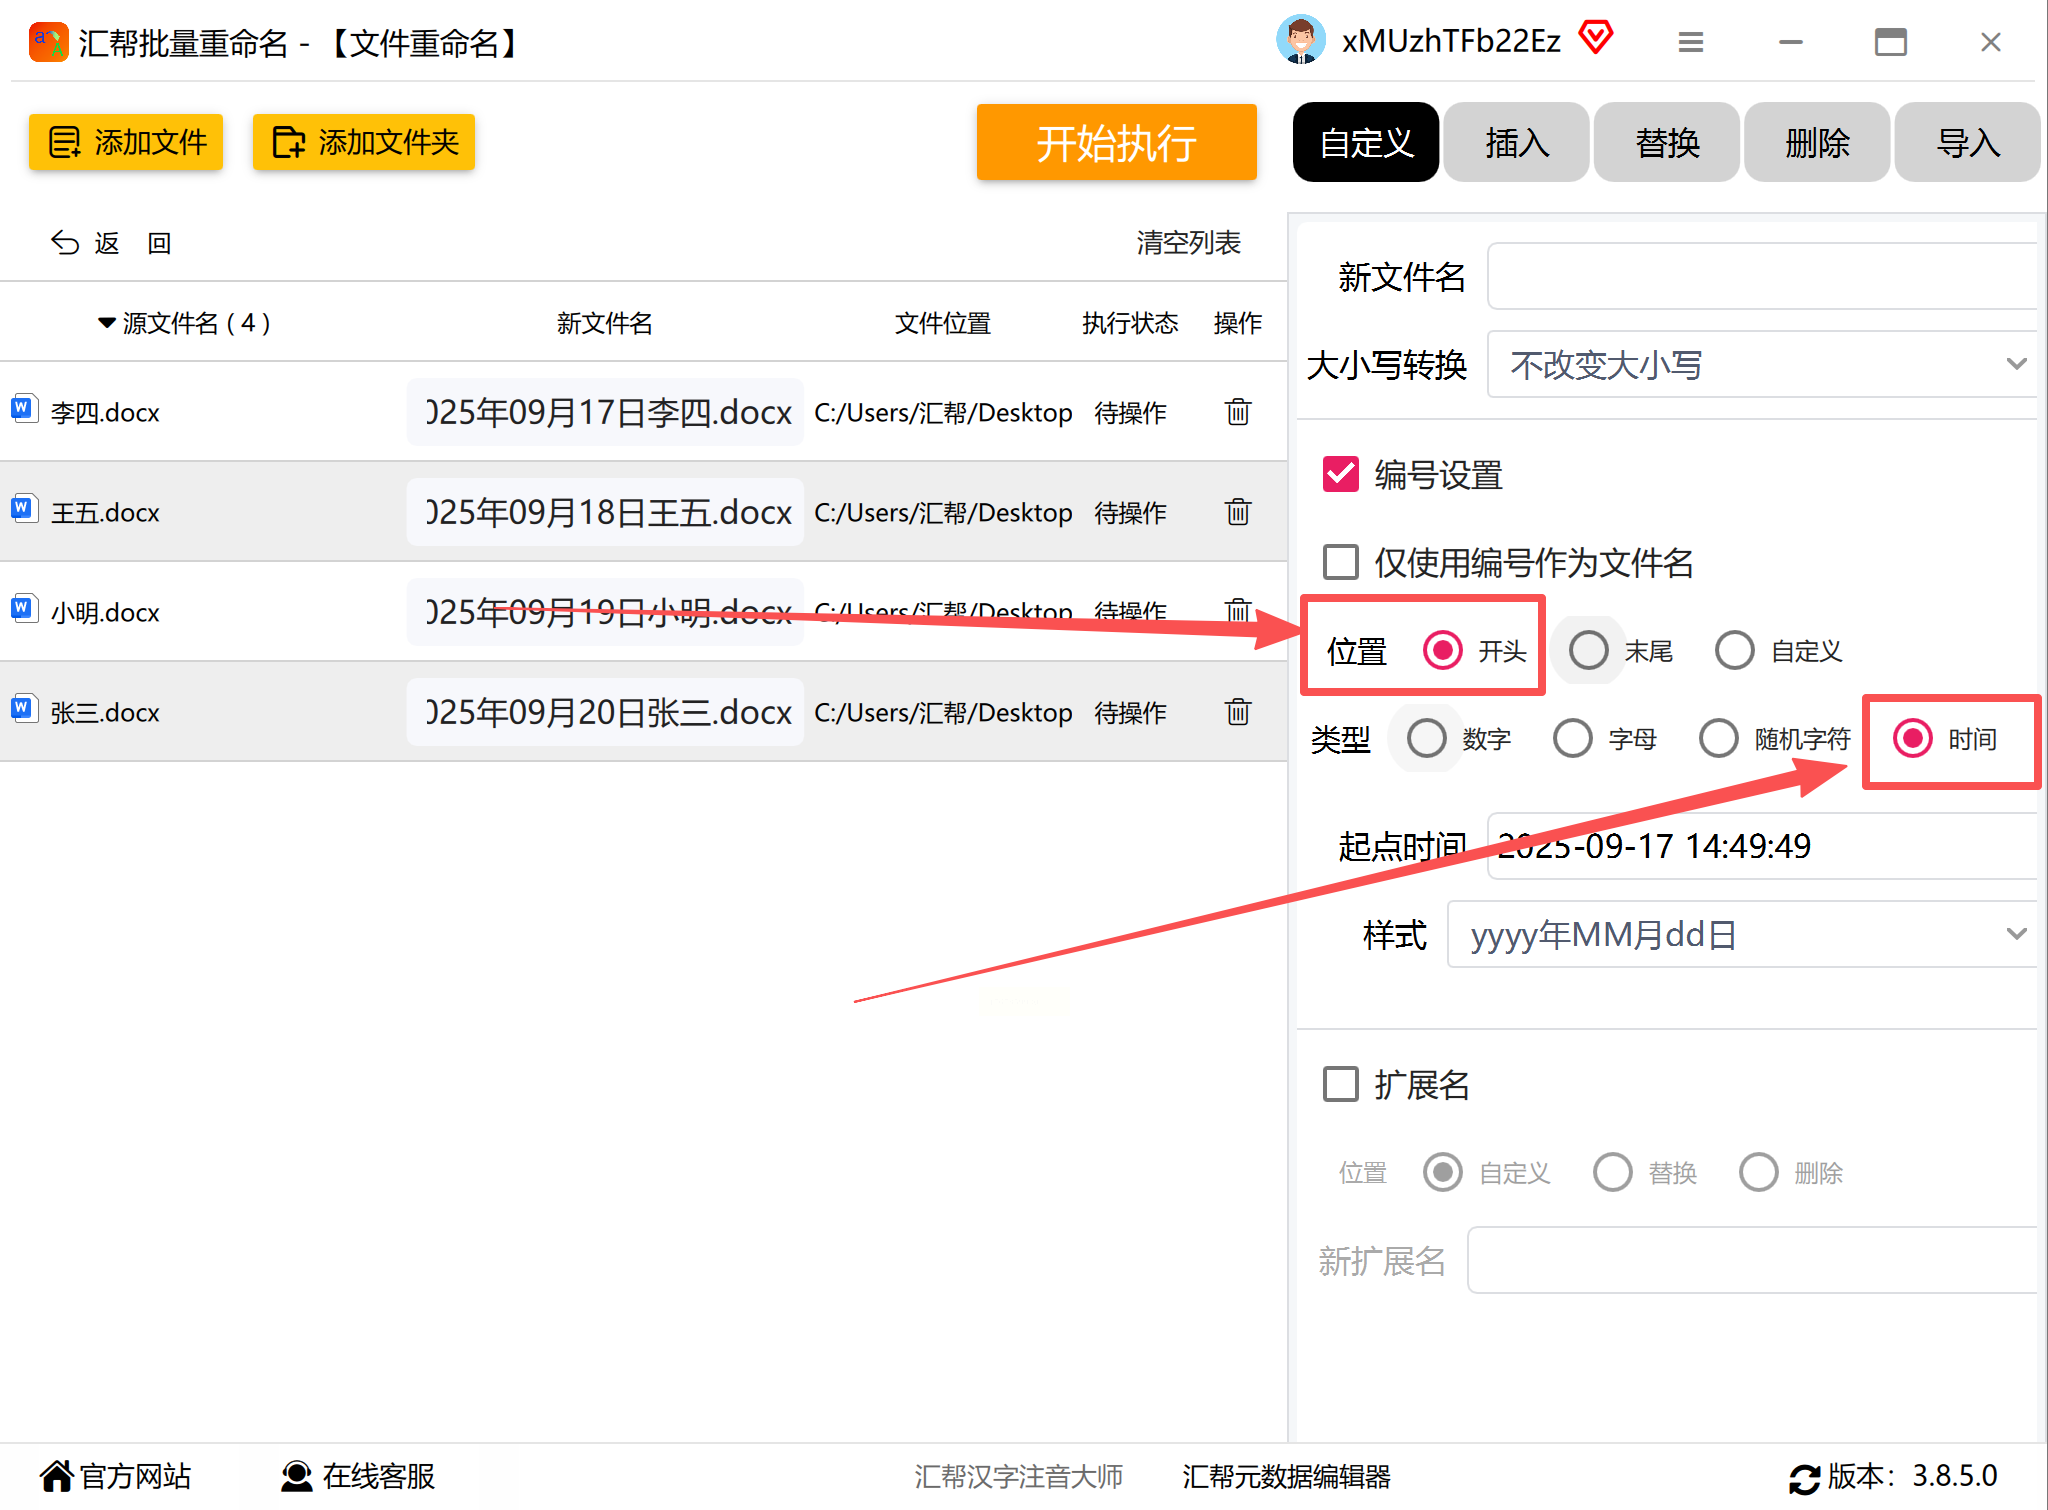
Task: Enable 仅使用编号作为文件名 checkbox
Action: (x=1341, y=562)
